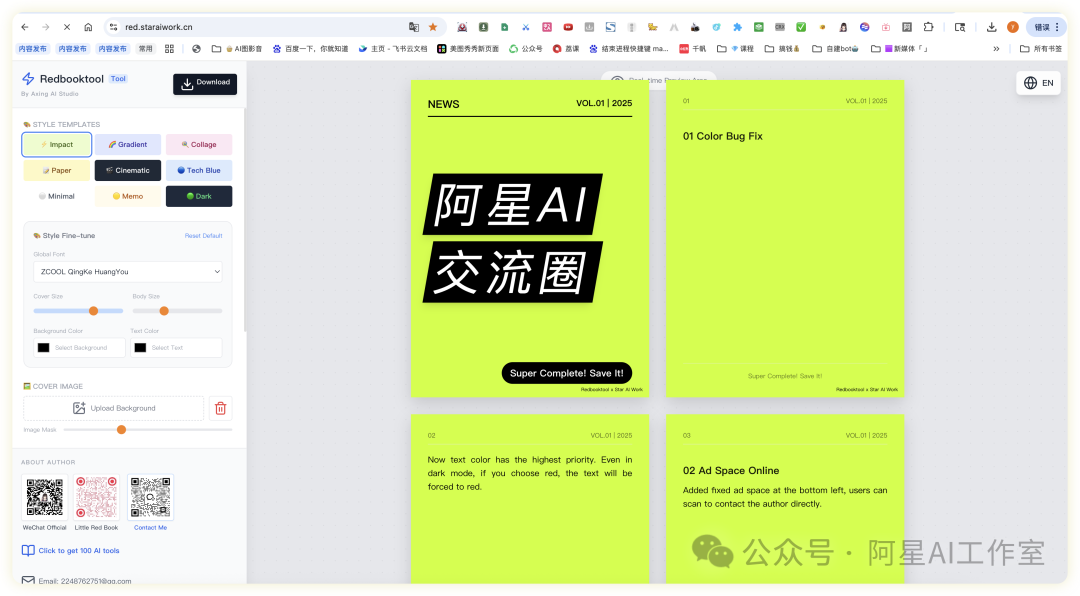Adjust the Image Mask slider
1080x596 pixels.
147,430
